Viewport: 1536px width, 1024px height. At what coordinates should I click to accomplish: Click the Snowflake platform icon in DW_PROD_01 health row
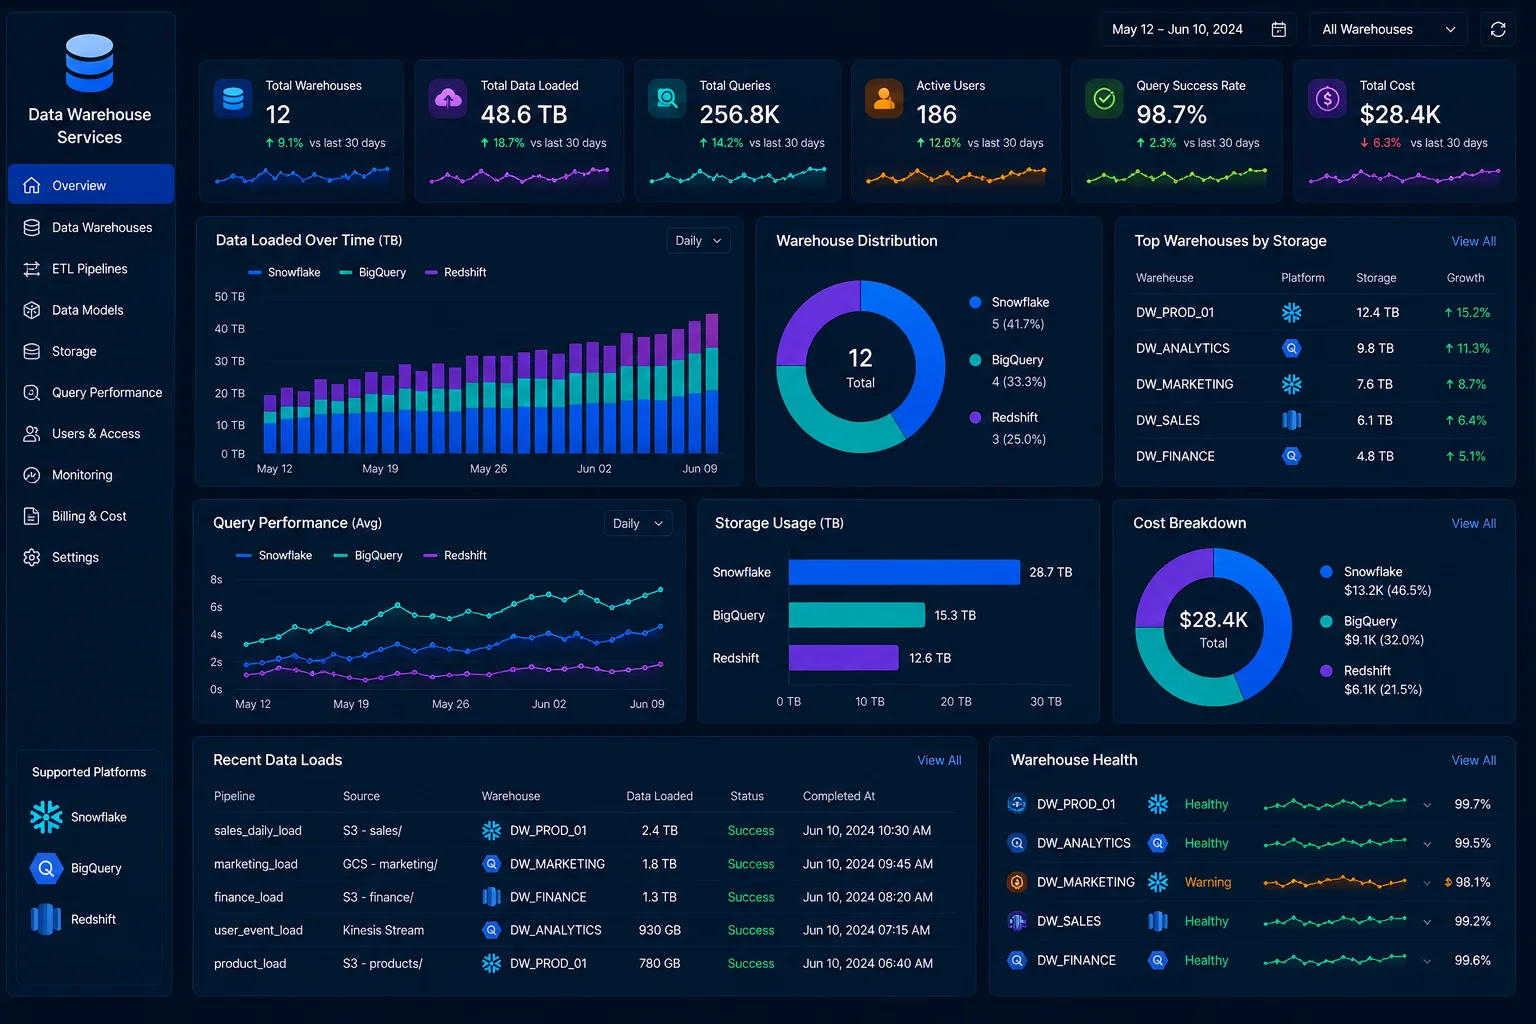tap(1158, 804)
